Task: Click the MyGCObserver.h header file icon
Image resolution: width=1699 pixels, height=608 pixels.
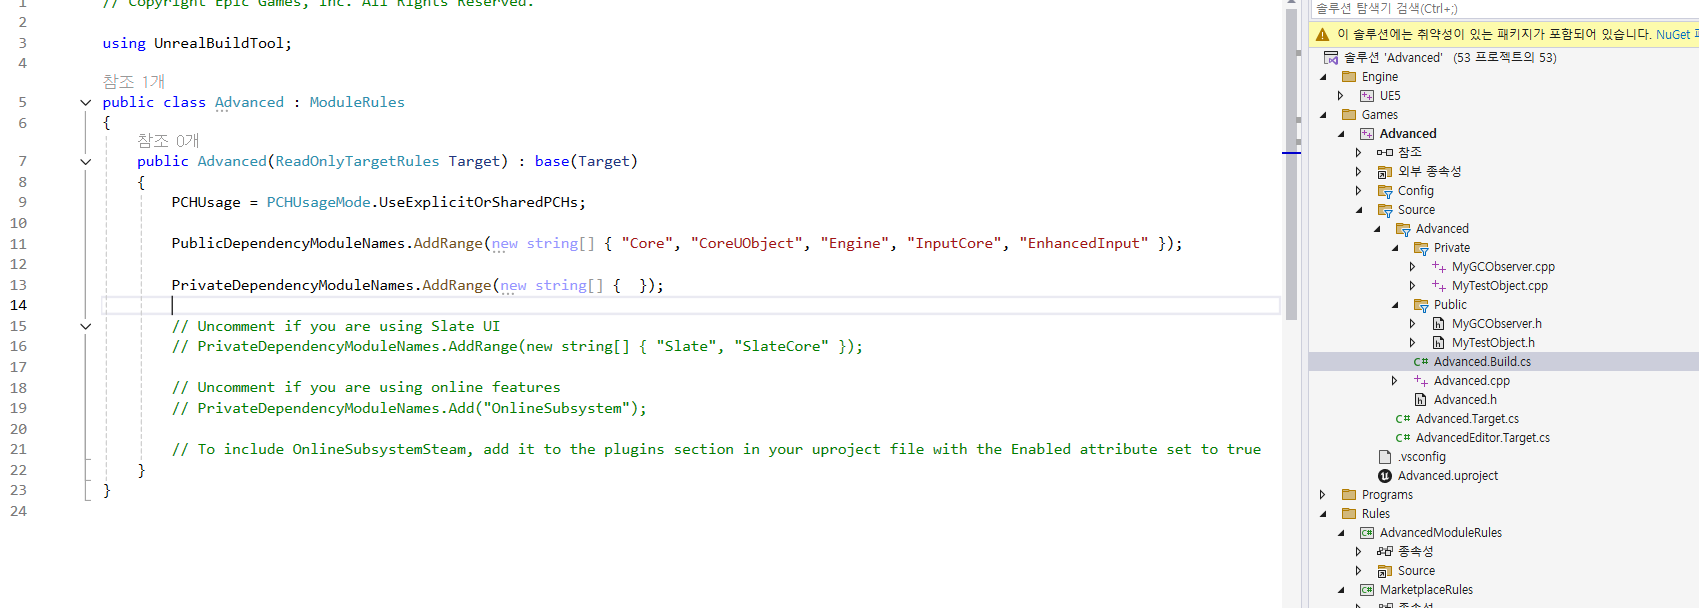Action: tap(1439, 324)
